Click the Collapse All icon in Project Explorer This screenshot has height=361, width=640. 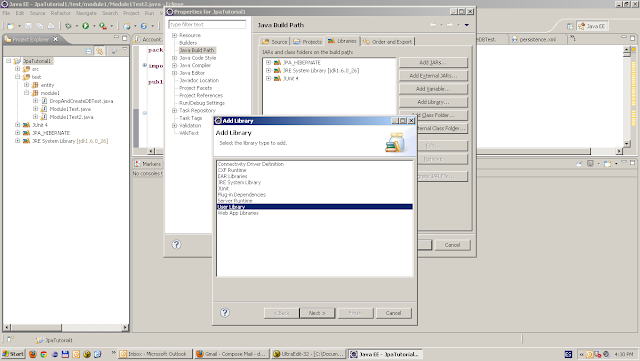coord(89,51)
